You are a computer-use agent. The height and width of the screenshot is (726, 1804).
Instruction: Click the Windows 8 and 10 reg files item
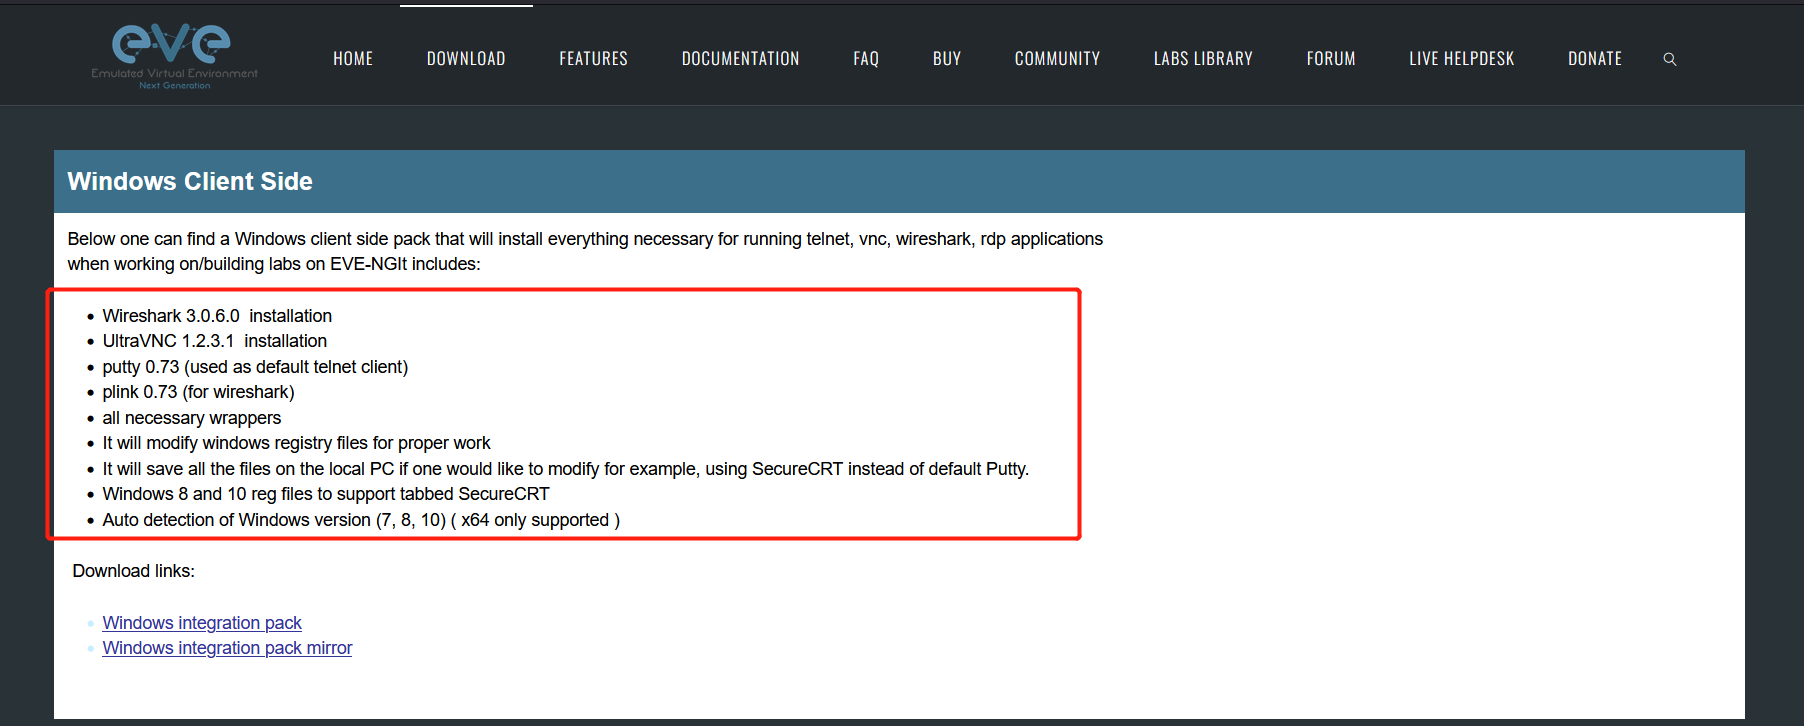(325, 494)
